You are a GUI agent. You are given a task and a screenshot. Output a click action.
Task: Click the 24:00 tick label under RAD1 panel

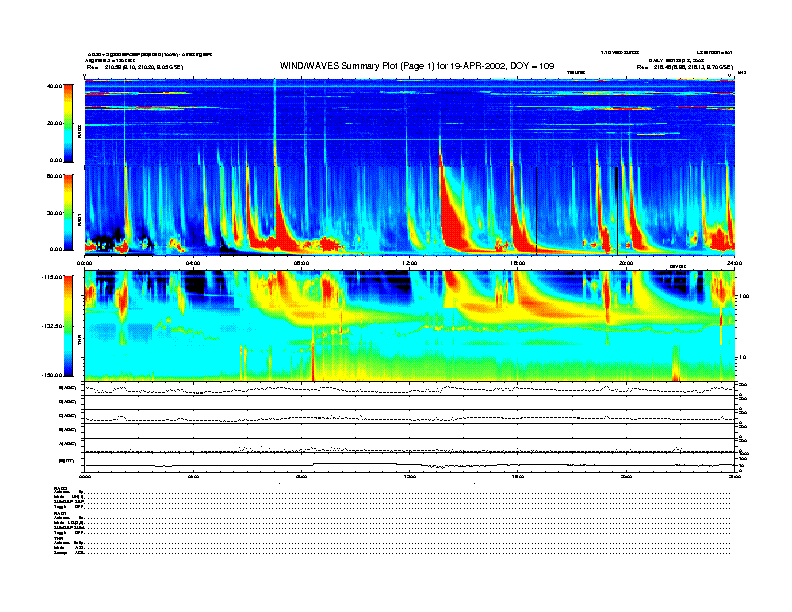coord(734,263)
